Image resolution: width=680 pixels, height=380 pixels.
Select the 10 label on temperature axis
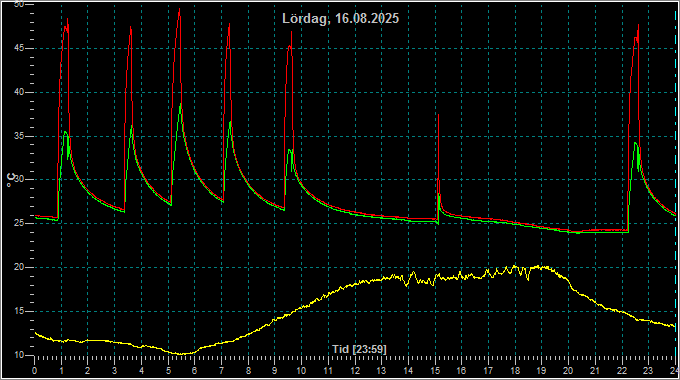click(x=19, y=355)
